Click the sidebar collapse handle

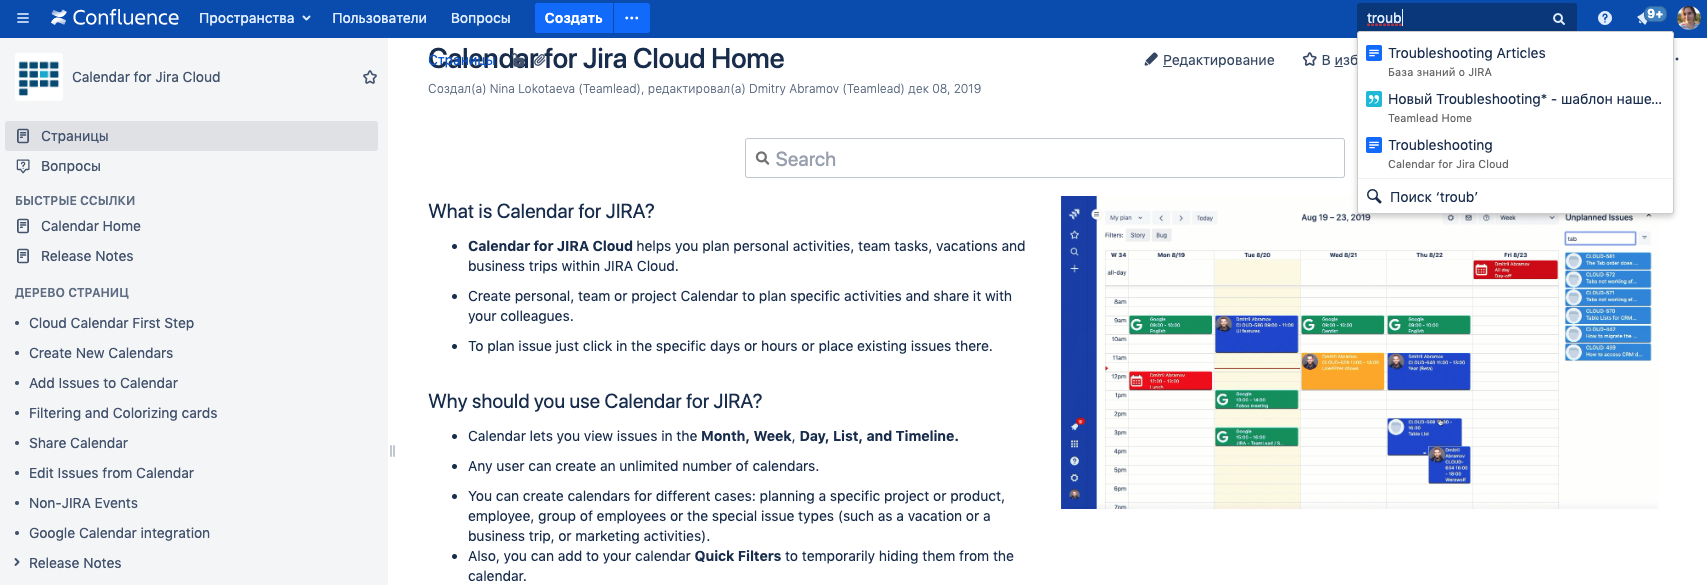(x=392, y=451)
